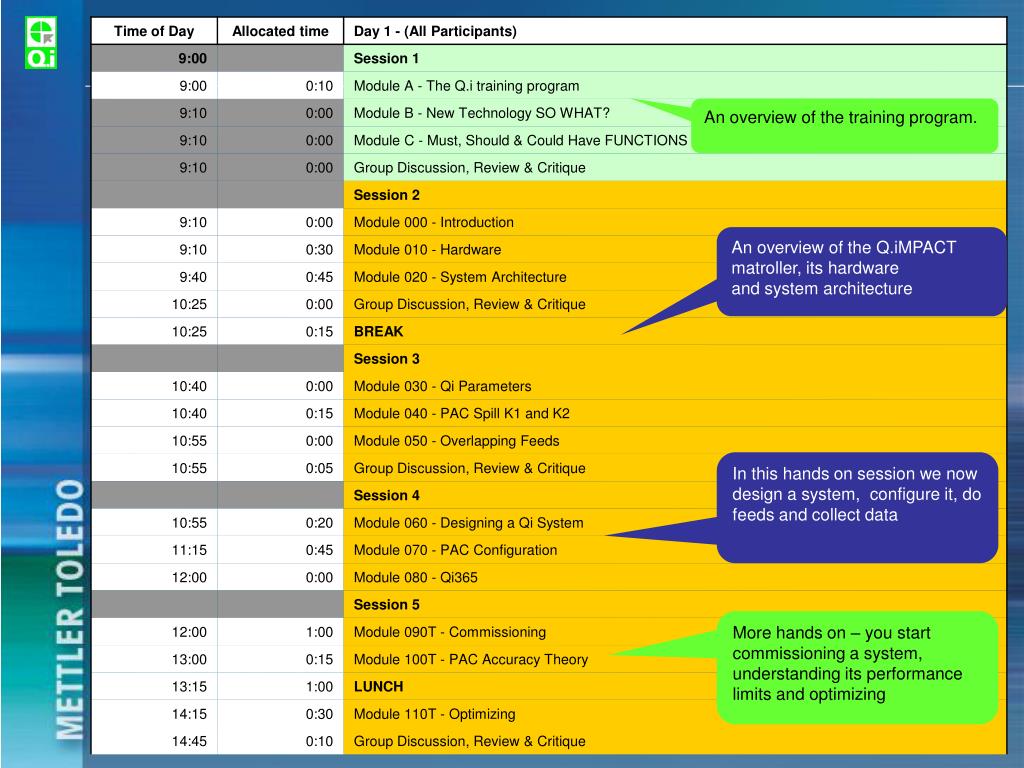Select the 'Session 4' heading

(x=387, y=496)
